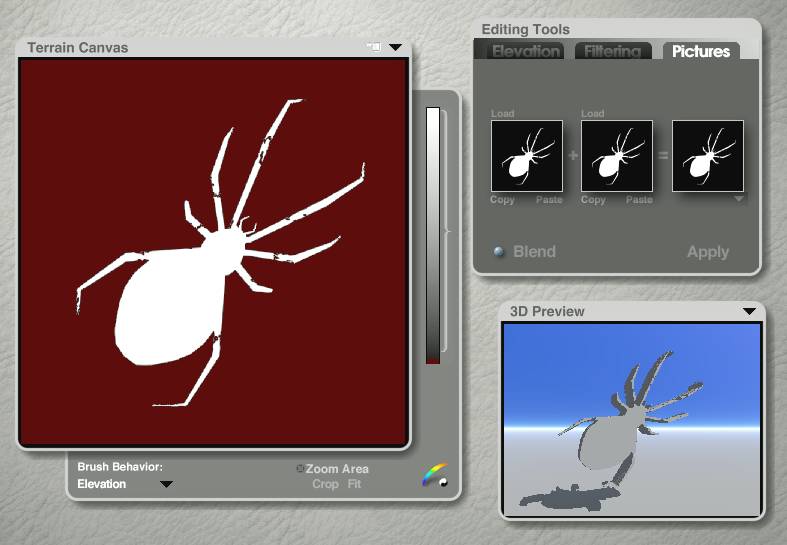Viewport: 787px width, 545px height.
Task: Click the small black-and-white yin-yang dot
Action: 443,483
